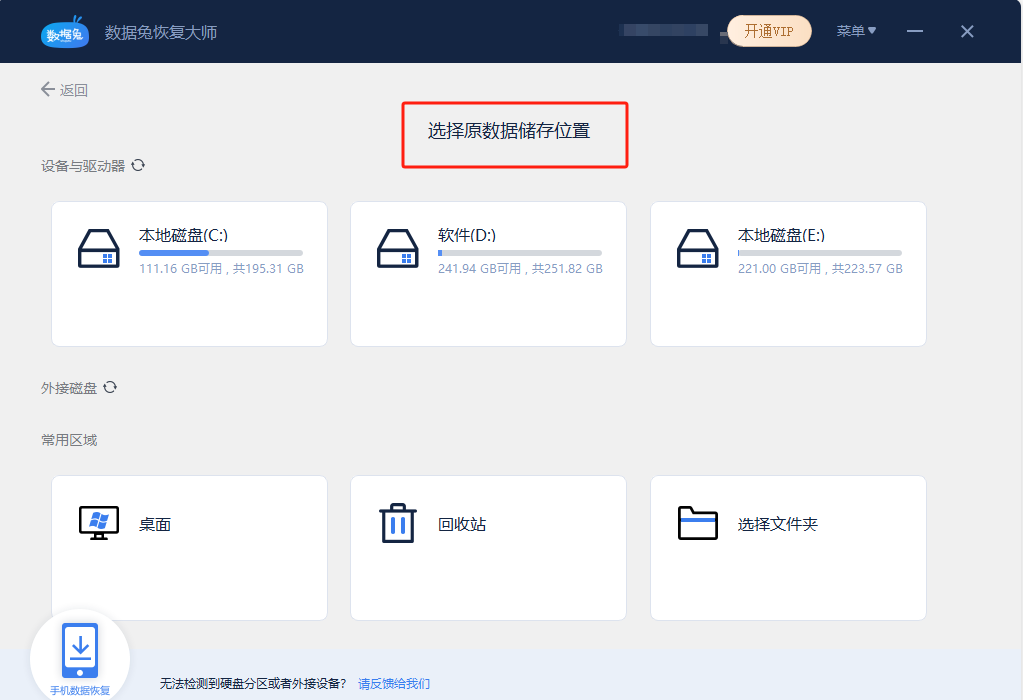Click the 数据兔 app logo
1023x700 pixels.
65,31
